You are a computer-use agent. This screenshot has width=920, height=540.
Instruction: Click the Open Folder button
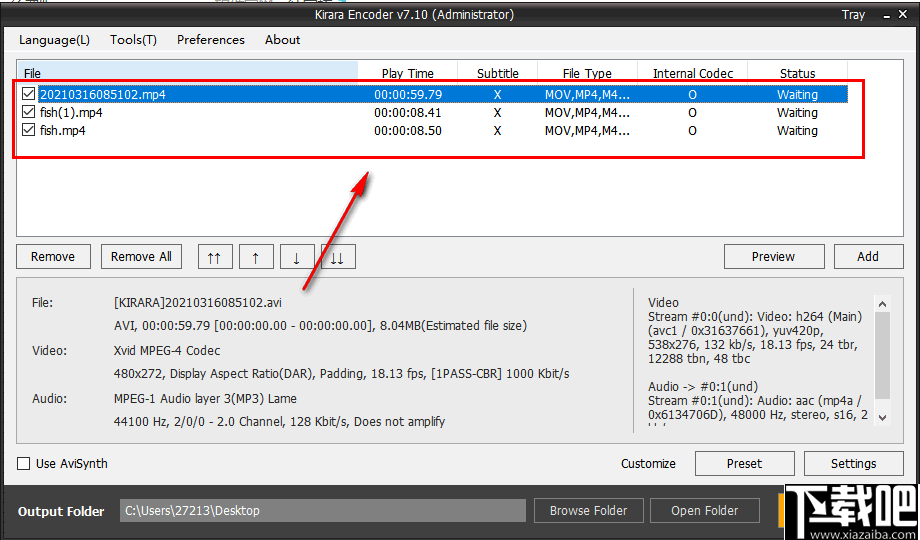705,511
